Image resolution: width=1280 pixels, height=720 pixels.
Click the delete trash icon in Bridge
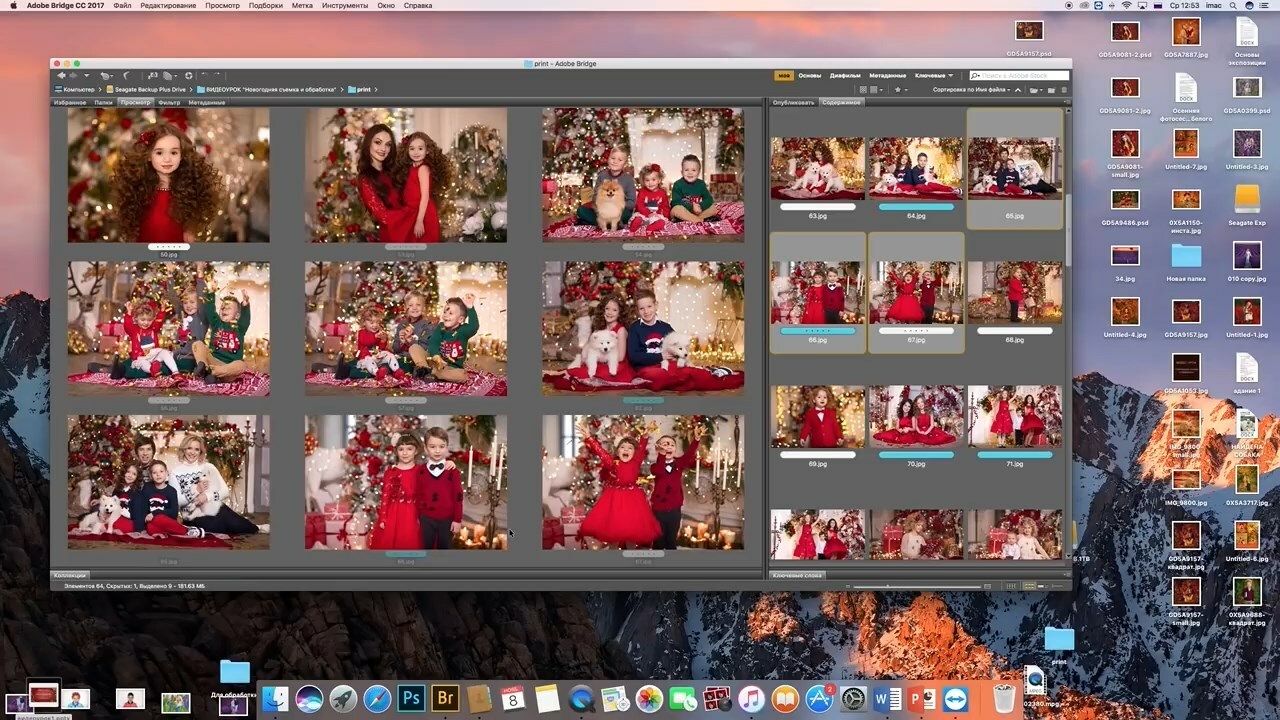pyautogui.click(x=1064, y=90)
